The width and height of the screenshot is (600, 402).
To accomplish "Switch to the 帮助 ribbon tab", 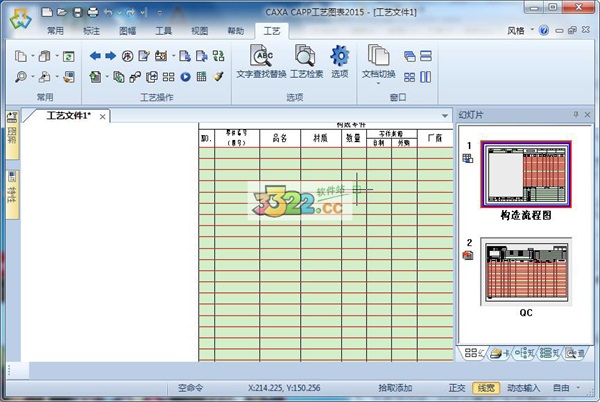I will 236,31.
